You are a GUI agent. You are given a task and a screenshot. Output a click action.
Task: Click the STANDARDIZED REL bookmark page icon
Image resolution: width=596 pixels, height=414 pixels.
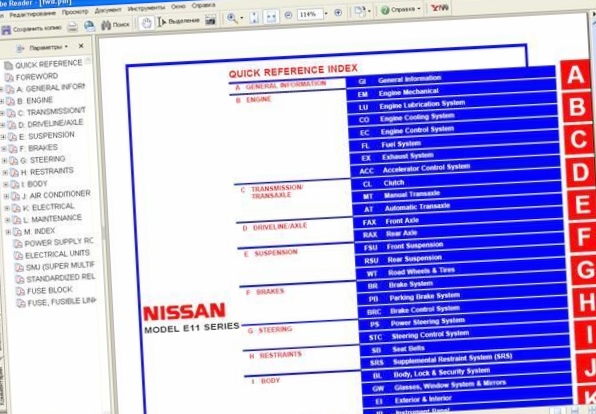20,279
